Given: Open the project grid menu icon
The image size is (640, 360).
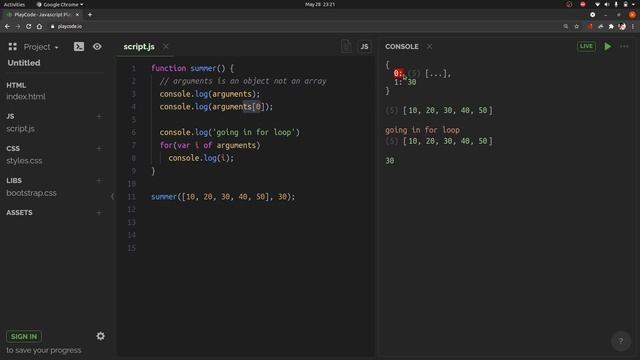Looking at the screenshot, I should click(x=13, y=47).
